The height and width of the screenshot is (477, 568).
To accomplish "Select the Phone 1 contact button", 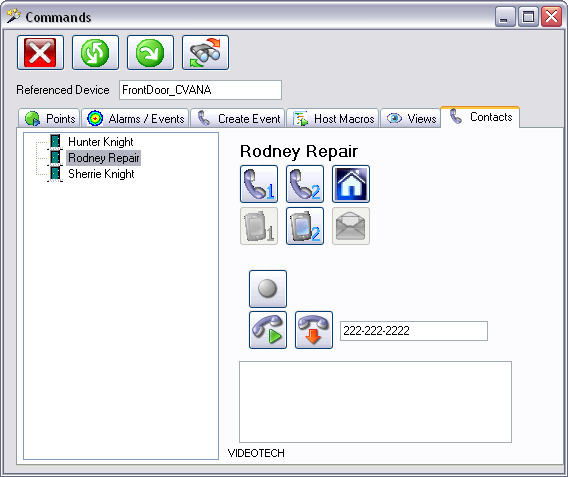I will 259,184.
